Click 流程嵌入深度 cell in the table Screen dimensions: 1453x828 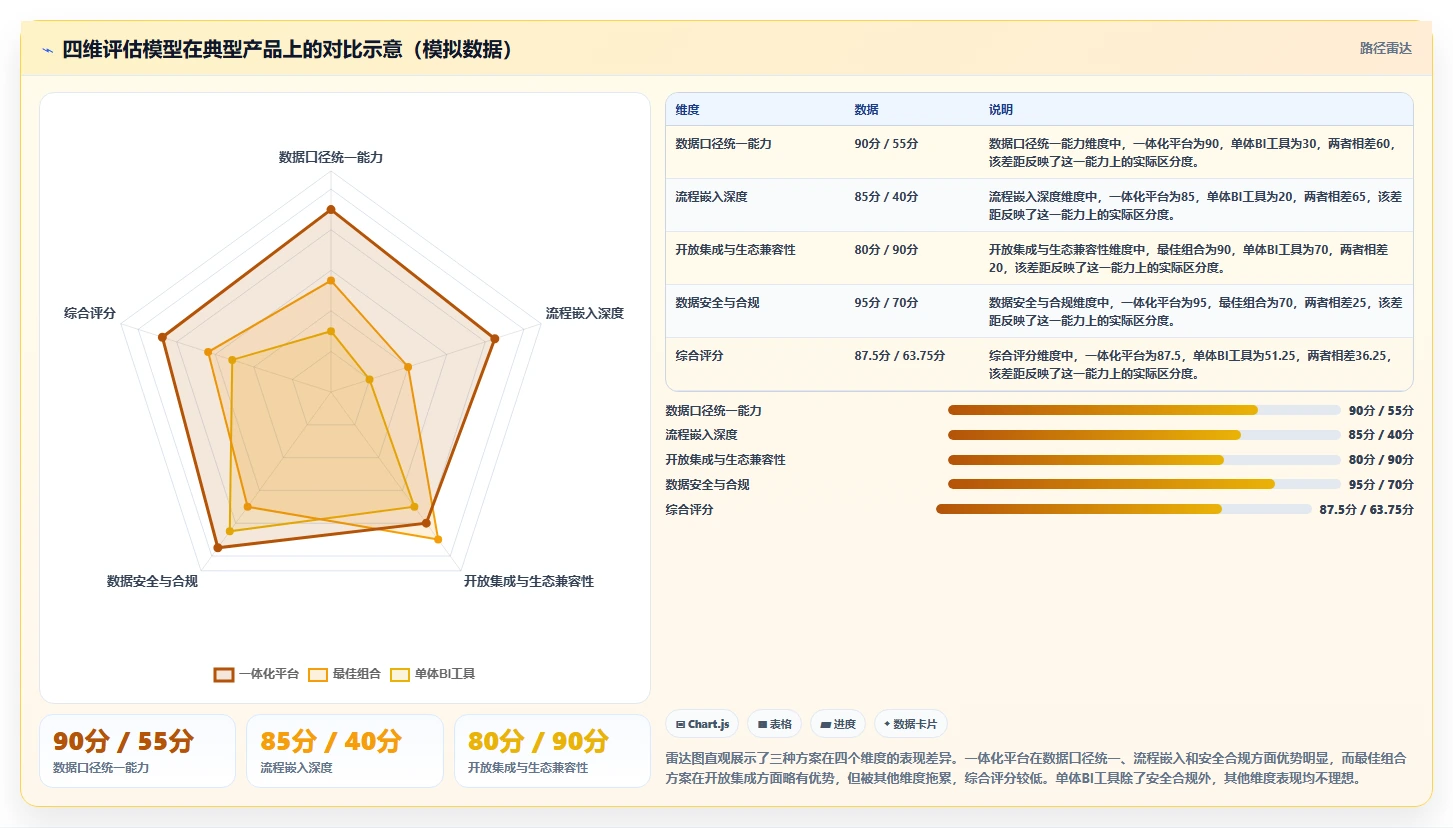coord(711,197)
